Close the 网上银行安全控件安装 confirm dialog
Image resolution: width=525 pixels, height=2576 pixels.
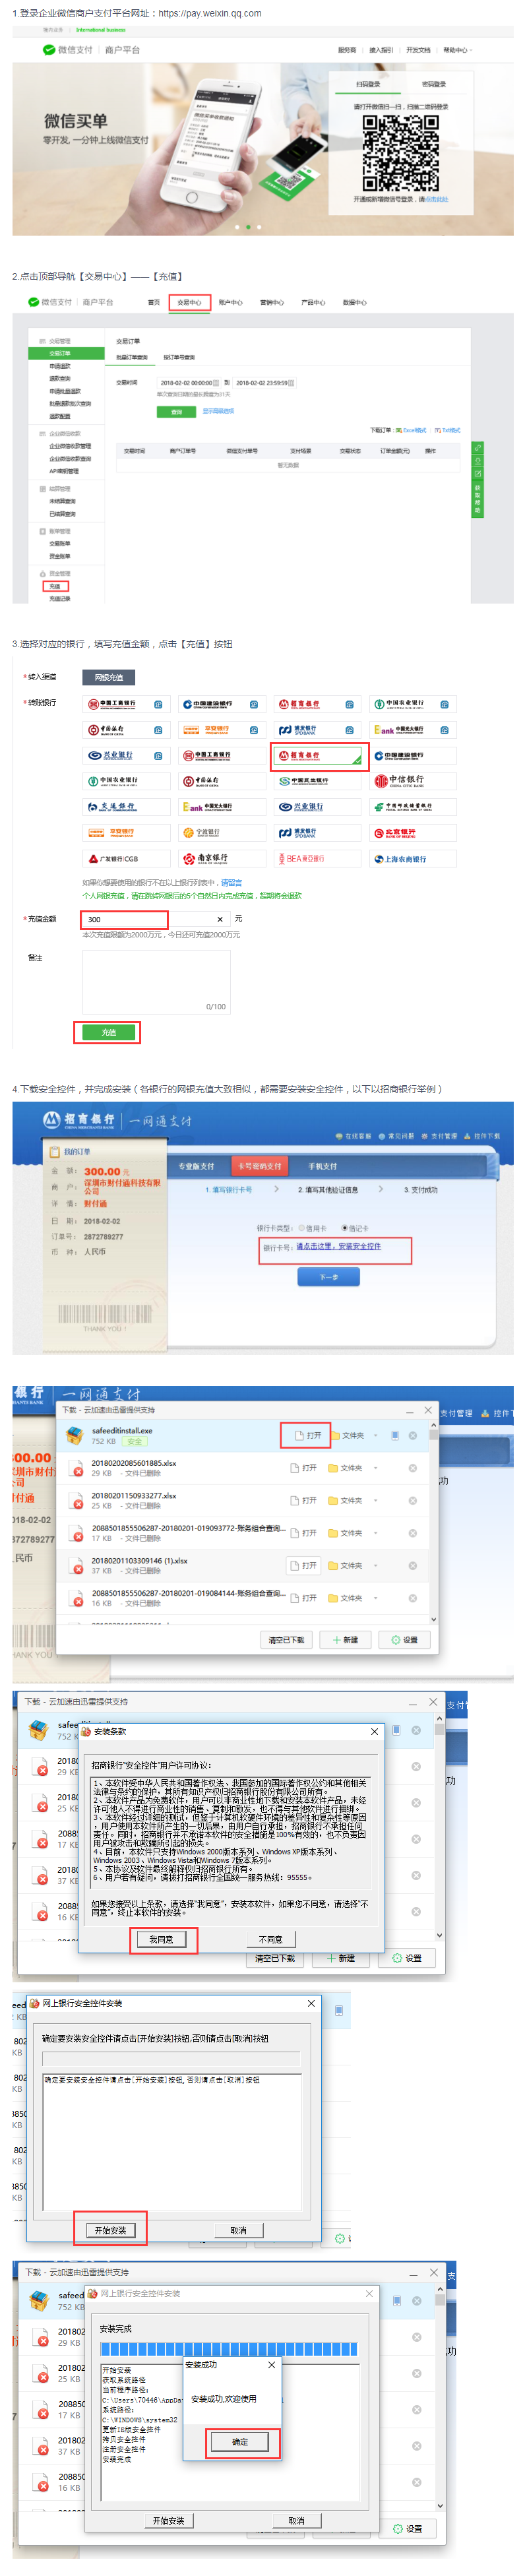tap(311, 2003)
